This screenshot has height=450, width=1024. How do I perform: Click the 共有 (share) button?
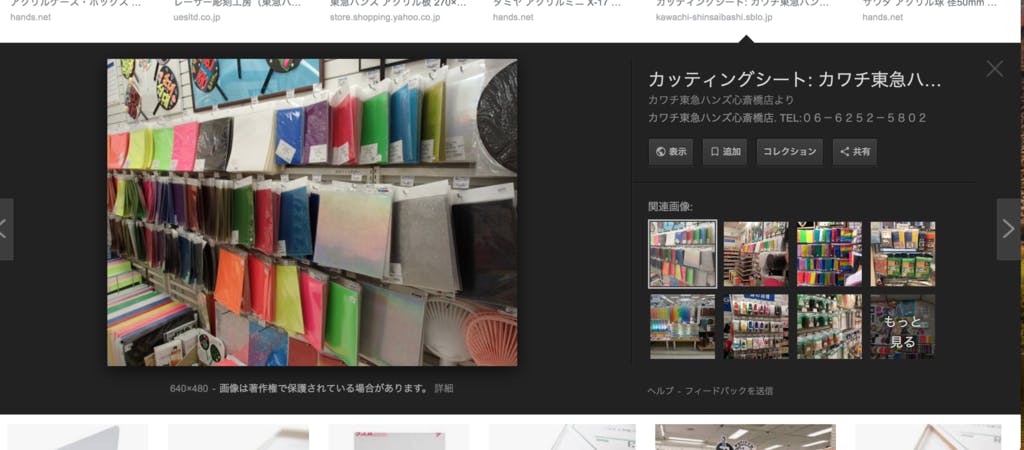pos(855,152)
